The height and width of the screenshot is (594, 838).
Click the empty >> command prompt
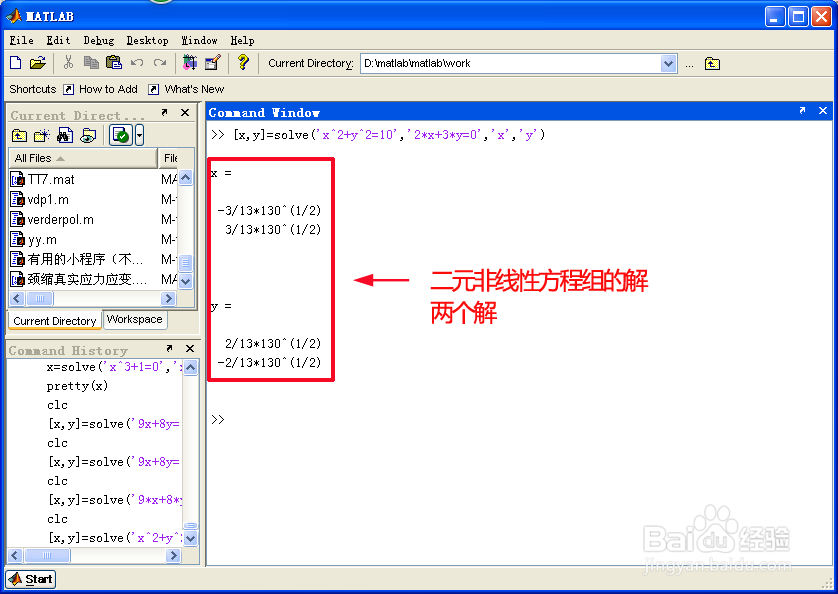click(x=218, y=419)
